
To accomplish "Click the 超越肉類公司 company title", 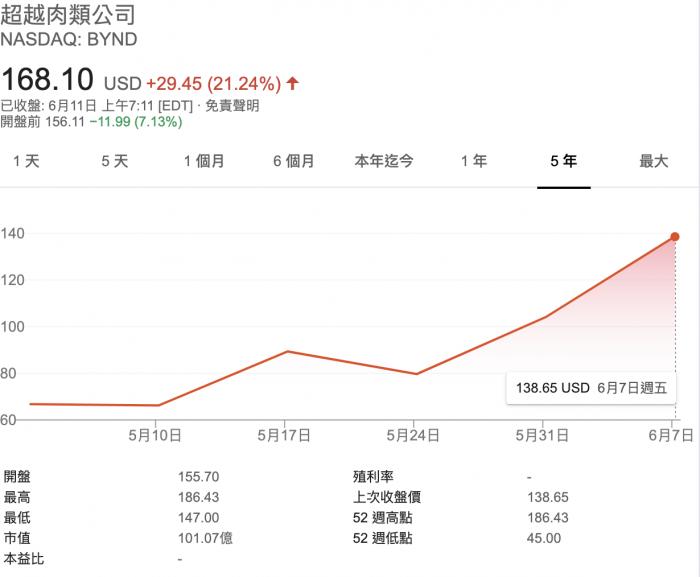I will [67, 16].
